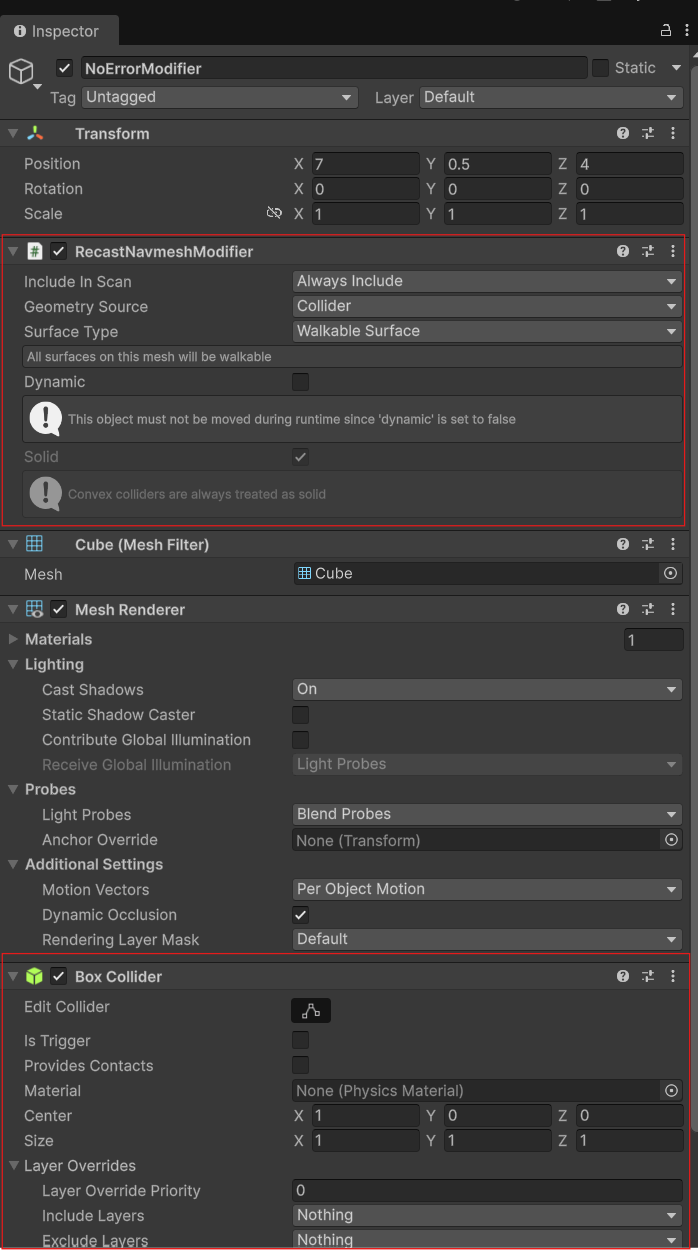Click the Edit Collider button

(x=311, y=1010)
